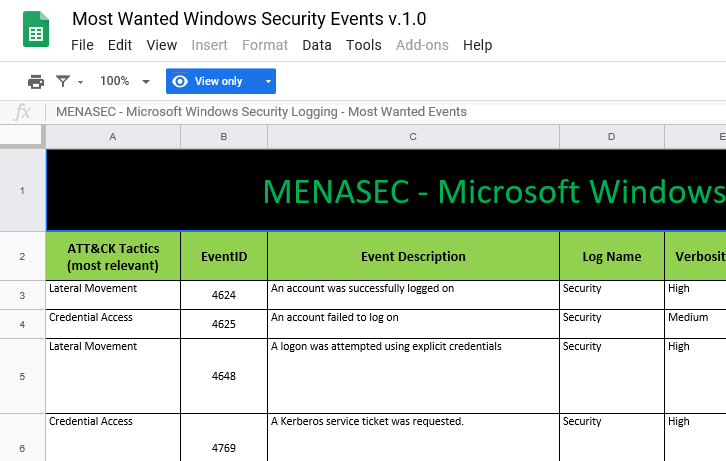Select row 4 header
This screenshot has height=461, width=726.
[22, 324]
